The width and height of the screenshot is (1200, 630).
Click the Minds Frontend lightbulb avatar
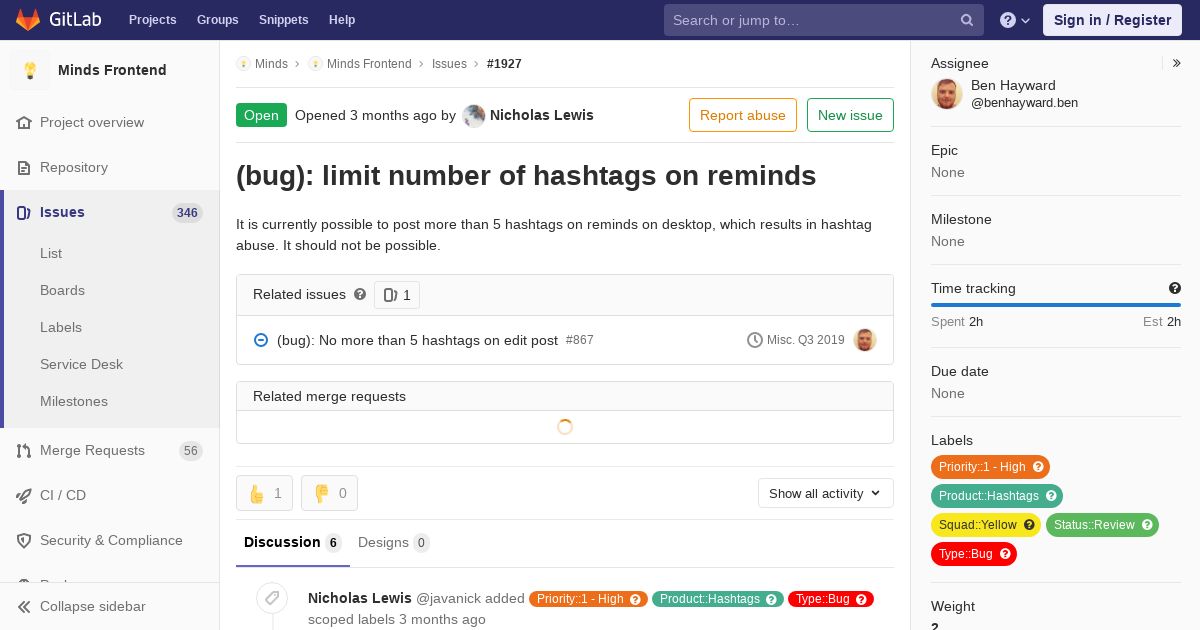click(x=30, y=70)
